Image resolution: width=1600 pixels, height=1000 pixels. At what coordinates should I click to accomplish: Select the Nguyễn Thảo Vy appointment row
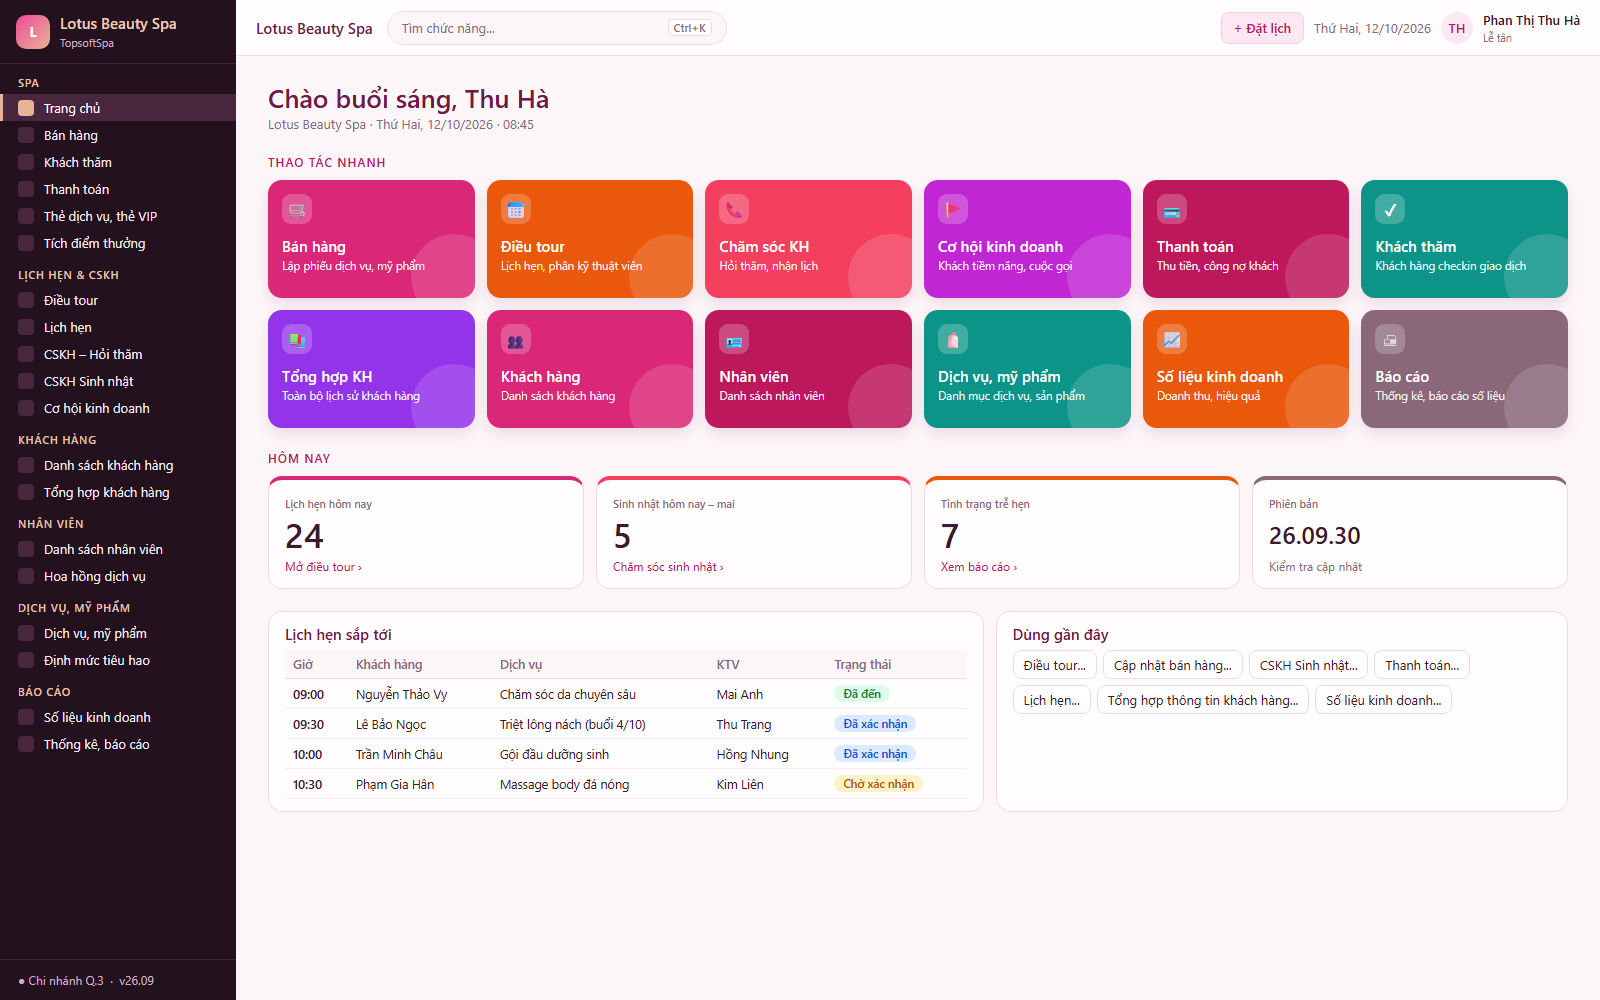tap(626, 694)
